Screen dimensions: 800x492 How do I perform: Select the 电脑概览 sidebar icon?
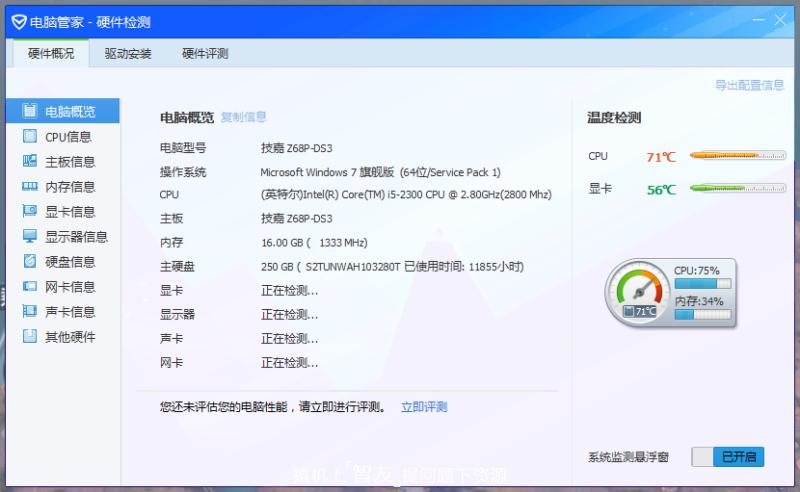point(30,110)
